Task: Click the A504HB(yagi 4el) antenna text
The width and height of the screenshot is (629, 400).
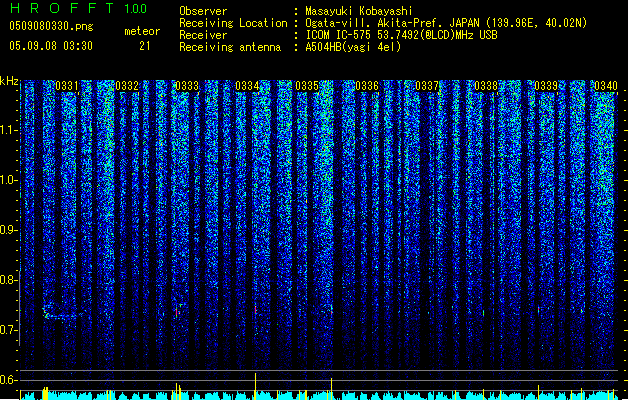Action: tap(353, 47)
